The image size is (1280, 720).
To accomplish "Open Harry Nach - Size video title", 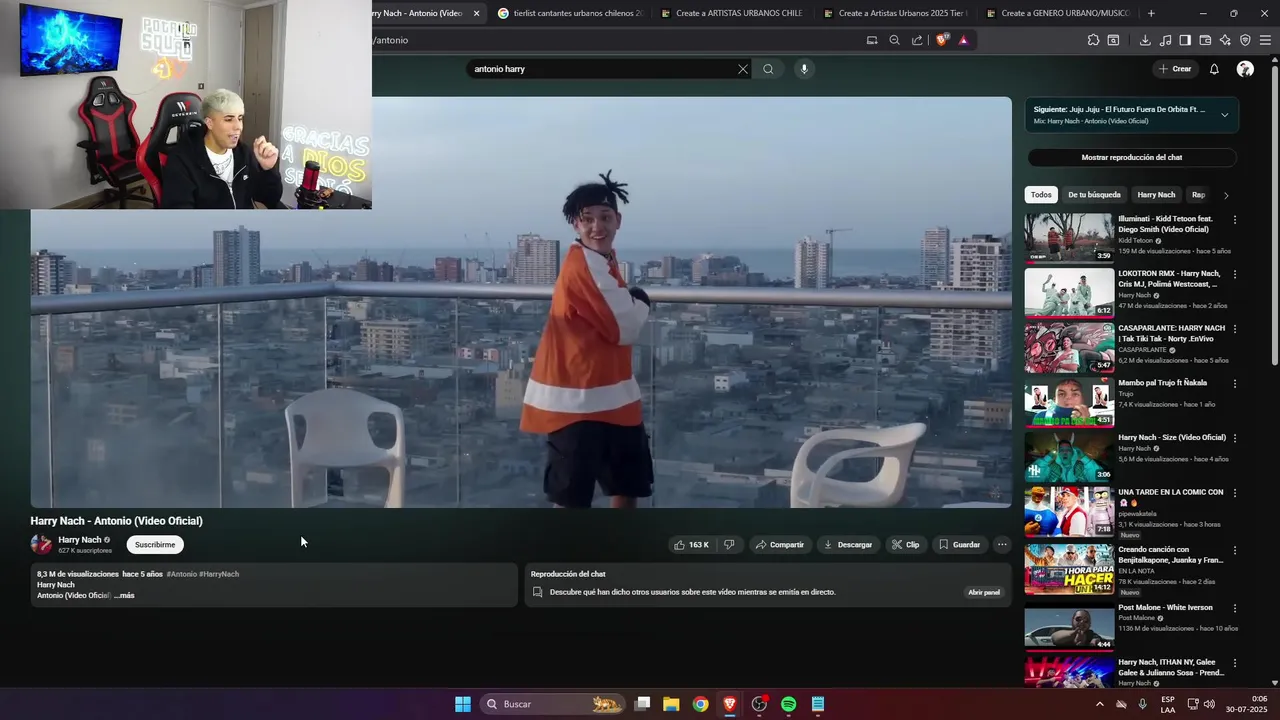I will click(1172, 438).
